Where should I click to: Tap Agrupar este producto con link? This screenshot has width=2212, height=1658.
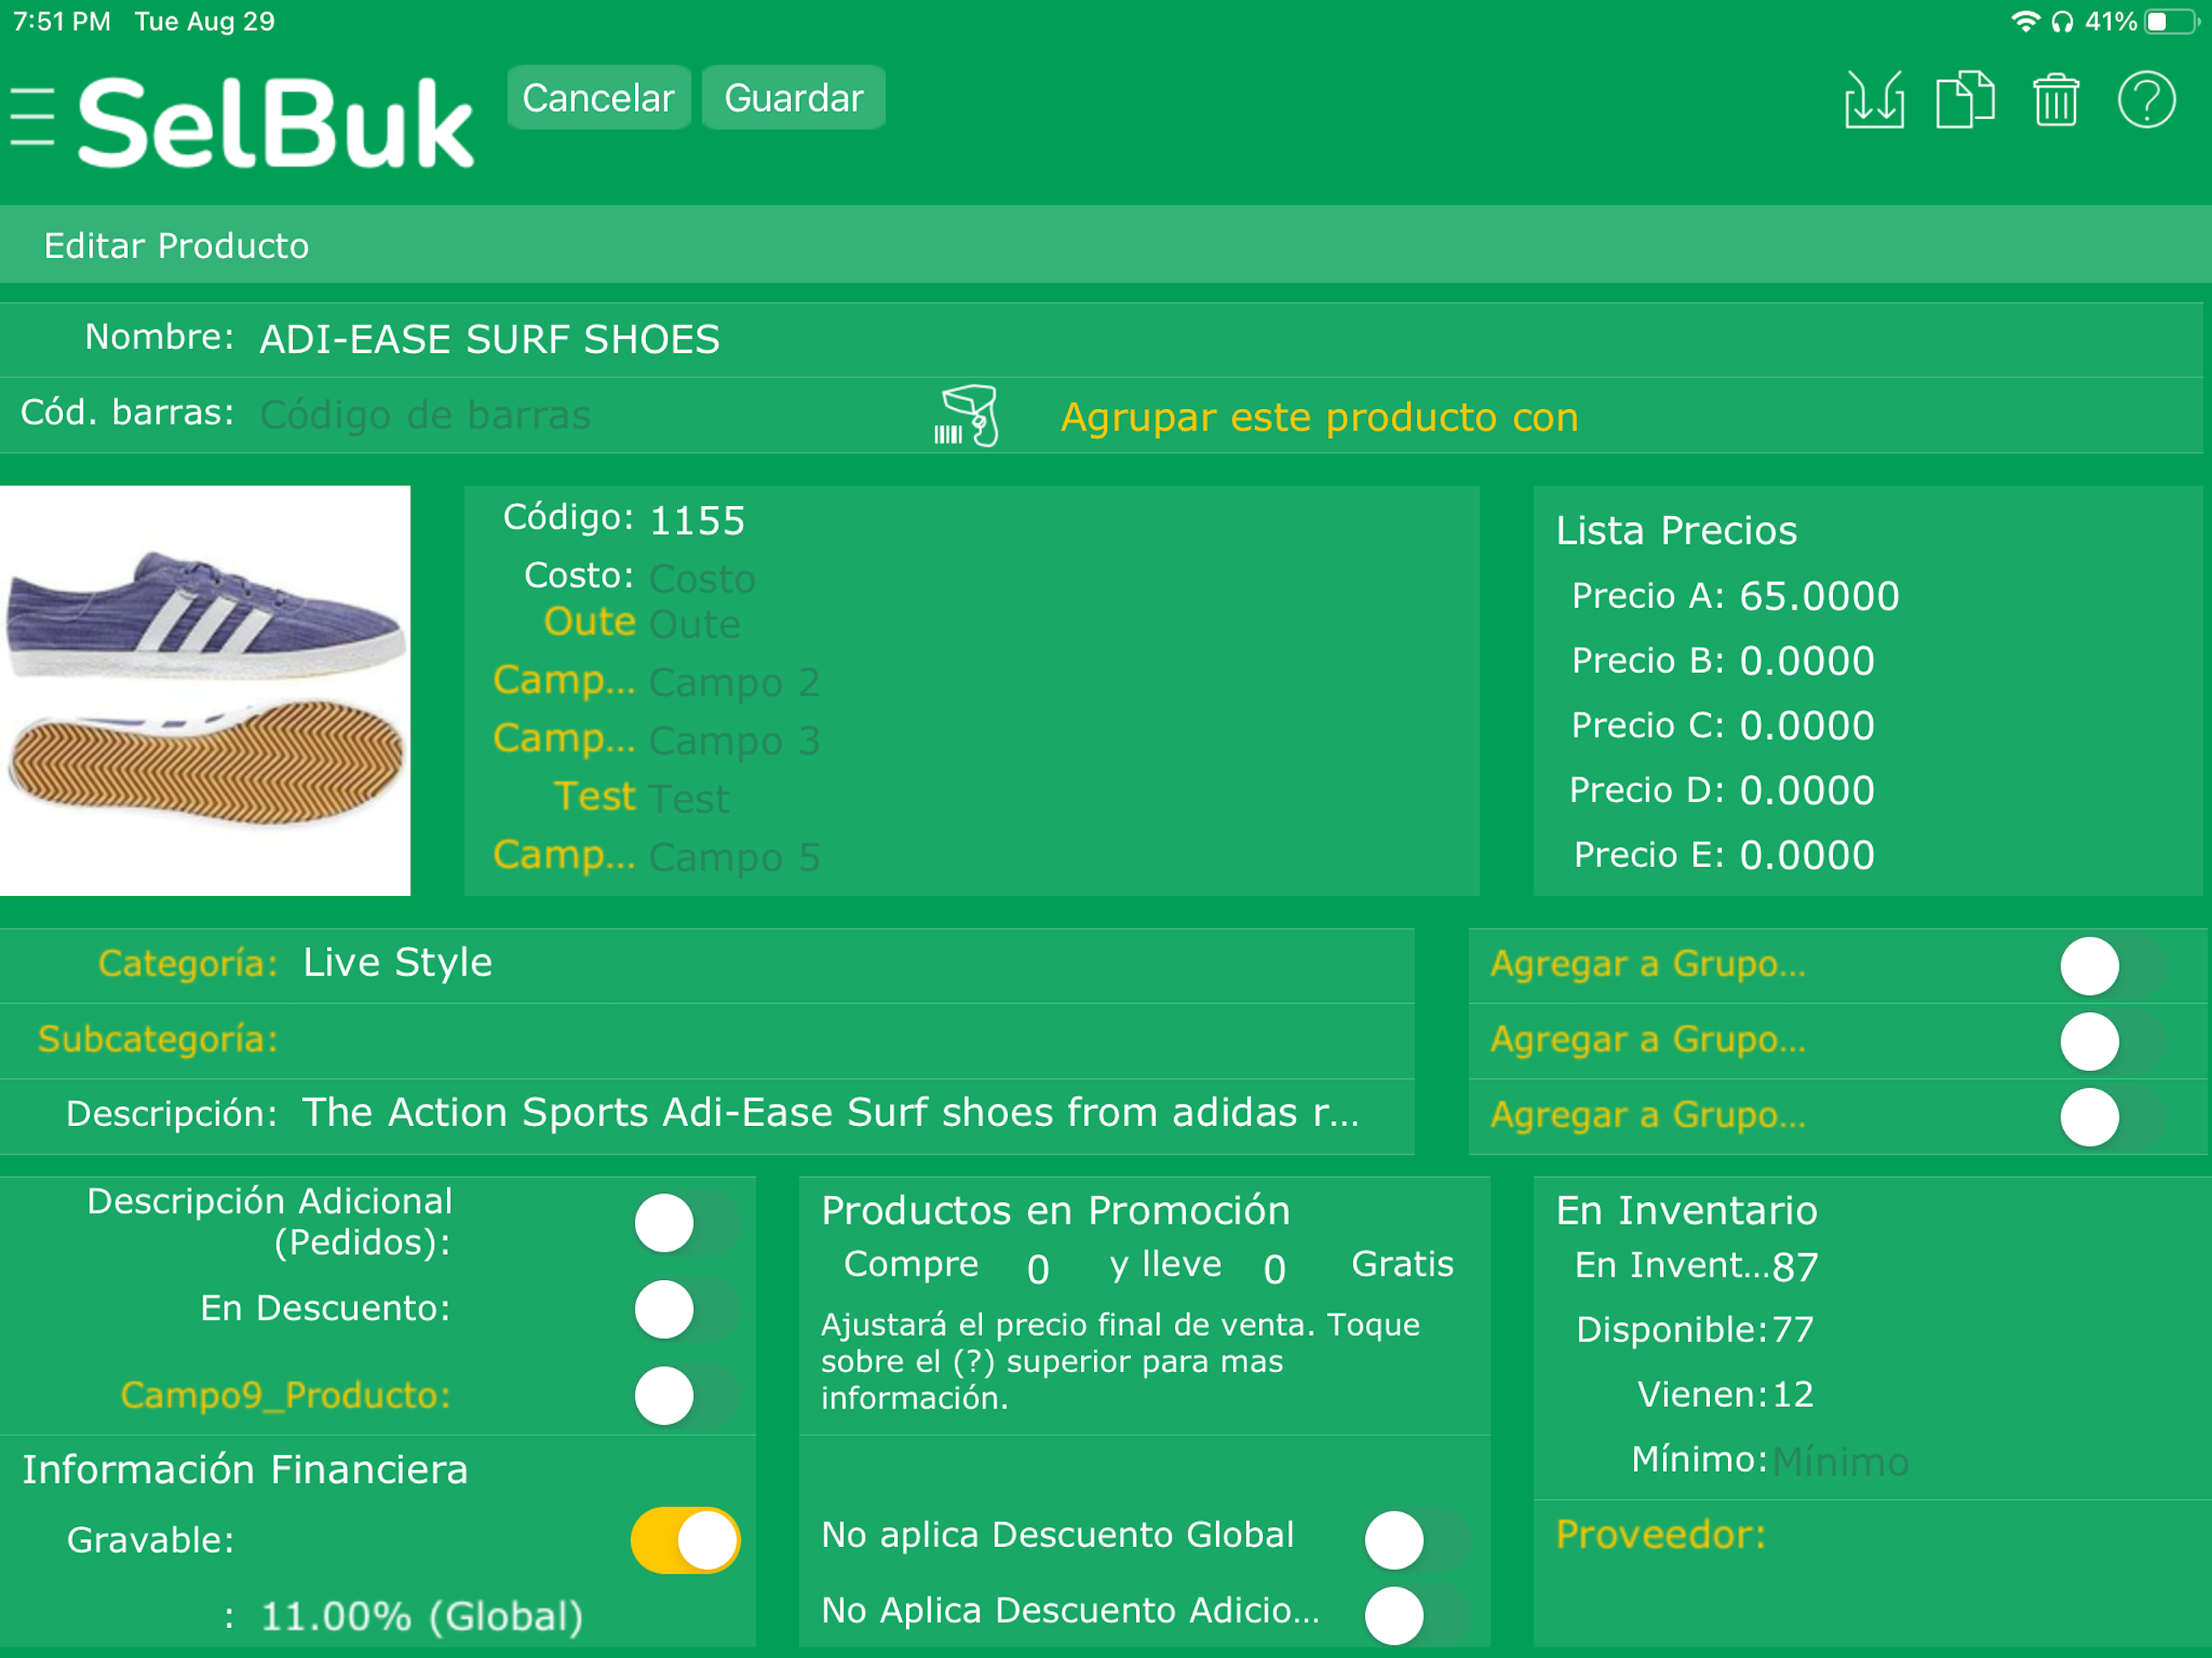point(1319,417)
